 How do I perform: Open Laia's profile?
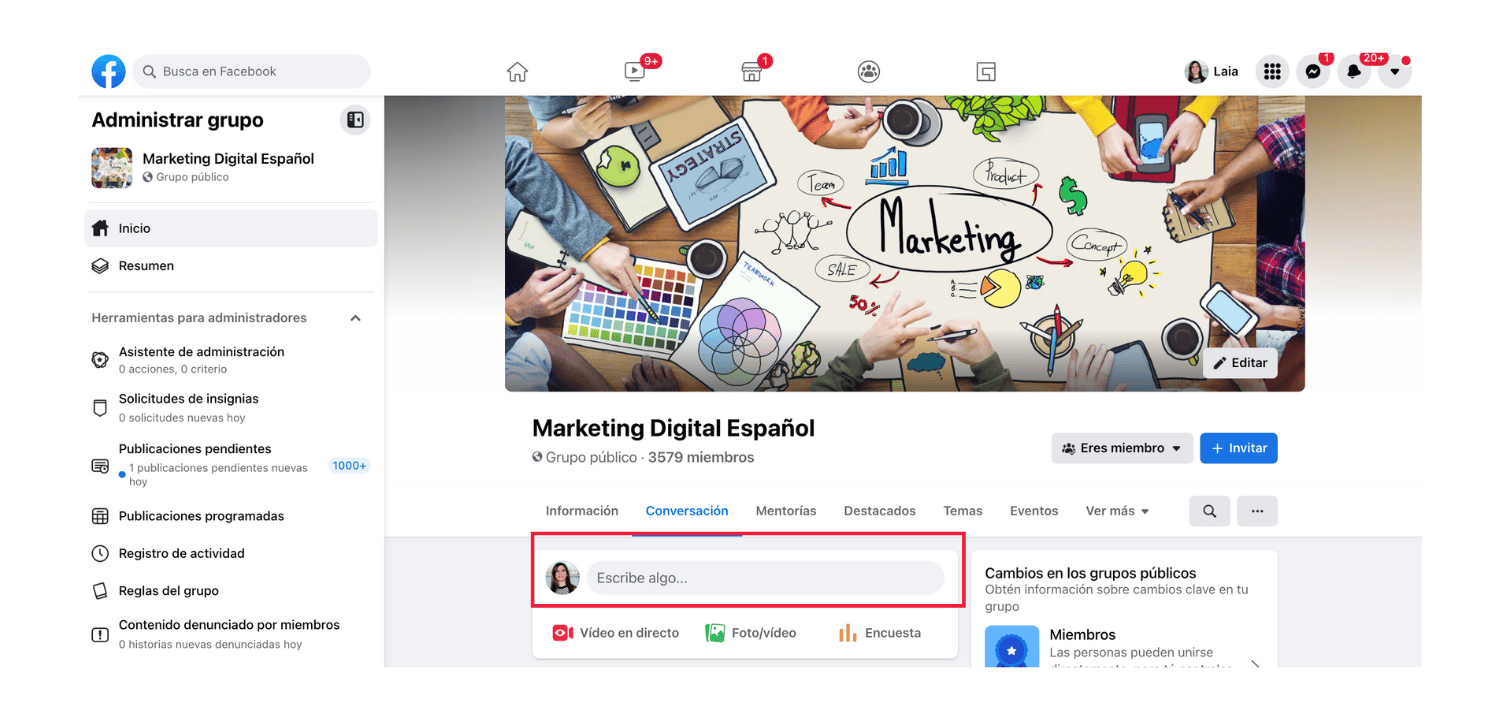1212,71
